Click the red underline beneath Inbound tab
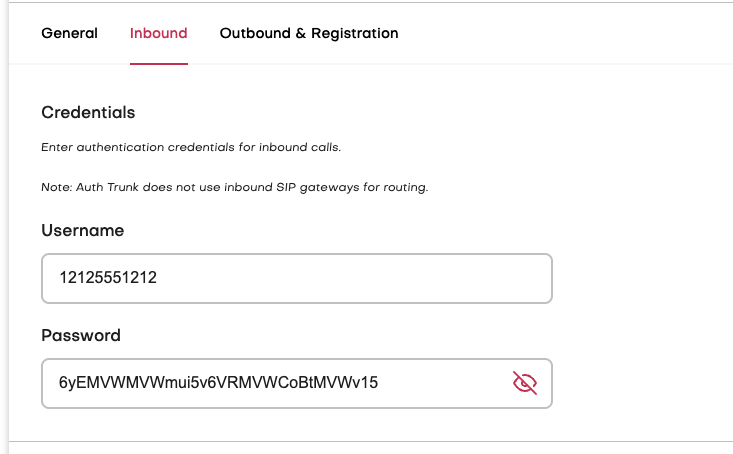Image resolution: width=733 pixels, height=454 pixels. click(x=158, y=63)
